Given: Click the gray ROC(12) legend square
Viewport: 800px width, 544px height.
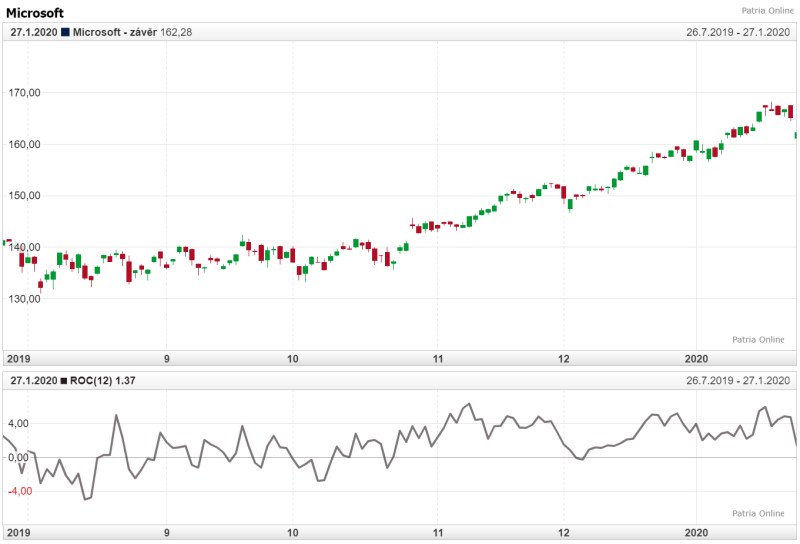Looking at the screenshot, I should pyautogui.click(x=66, y=381).
